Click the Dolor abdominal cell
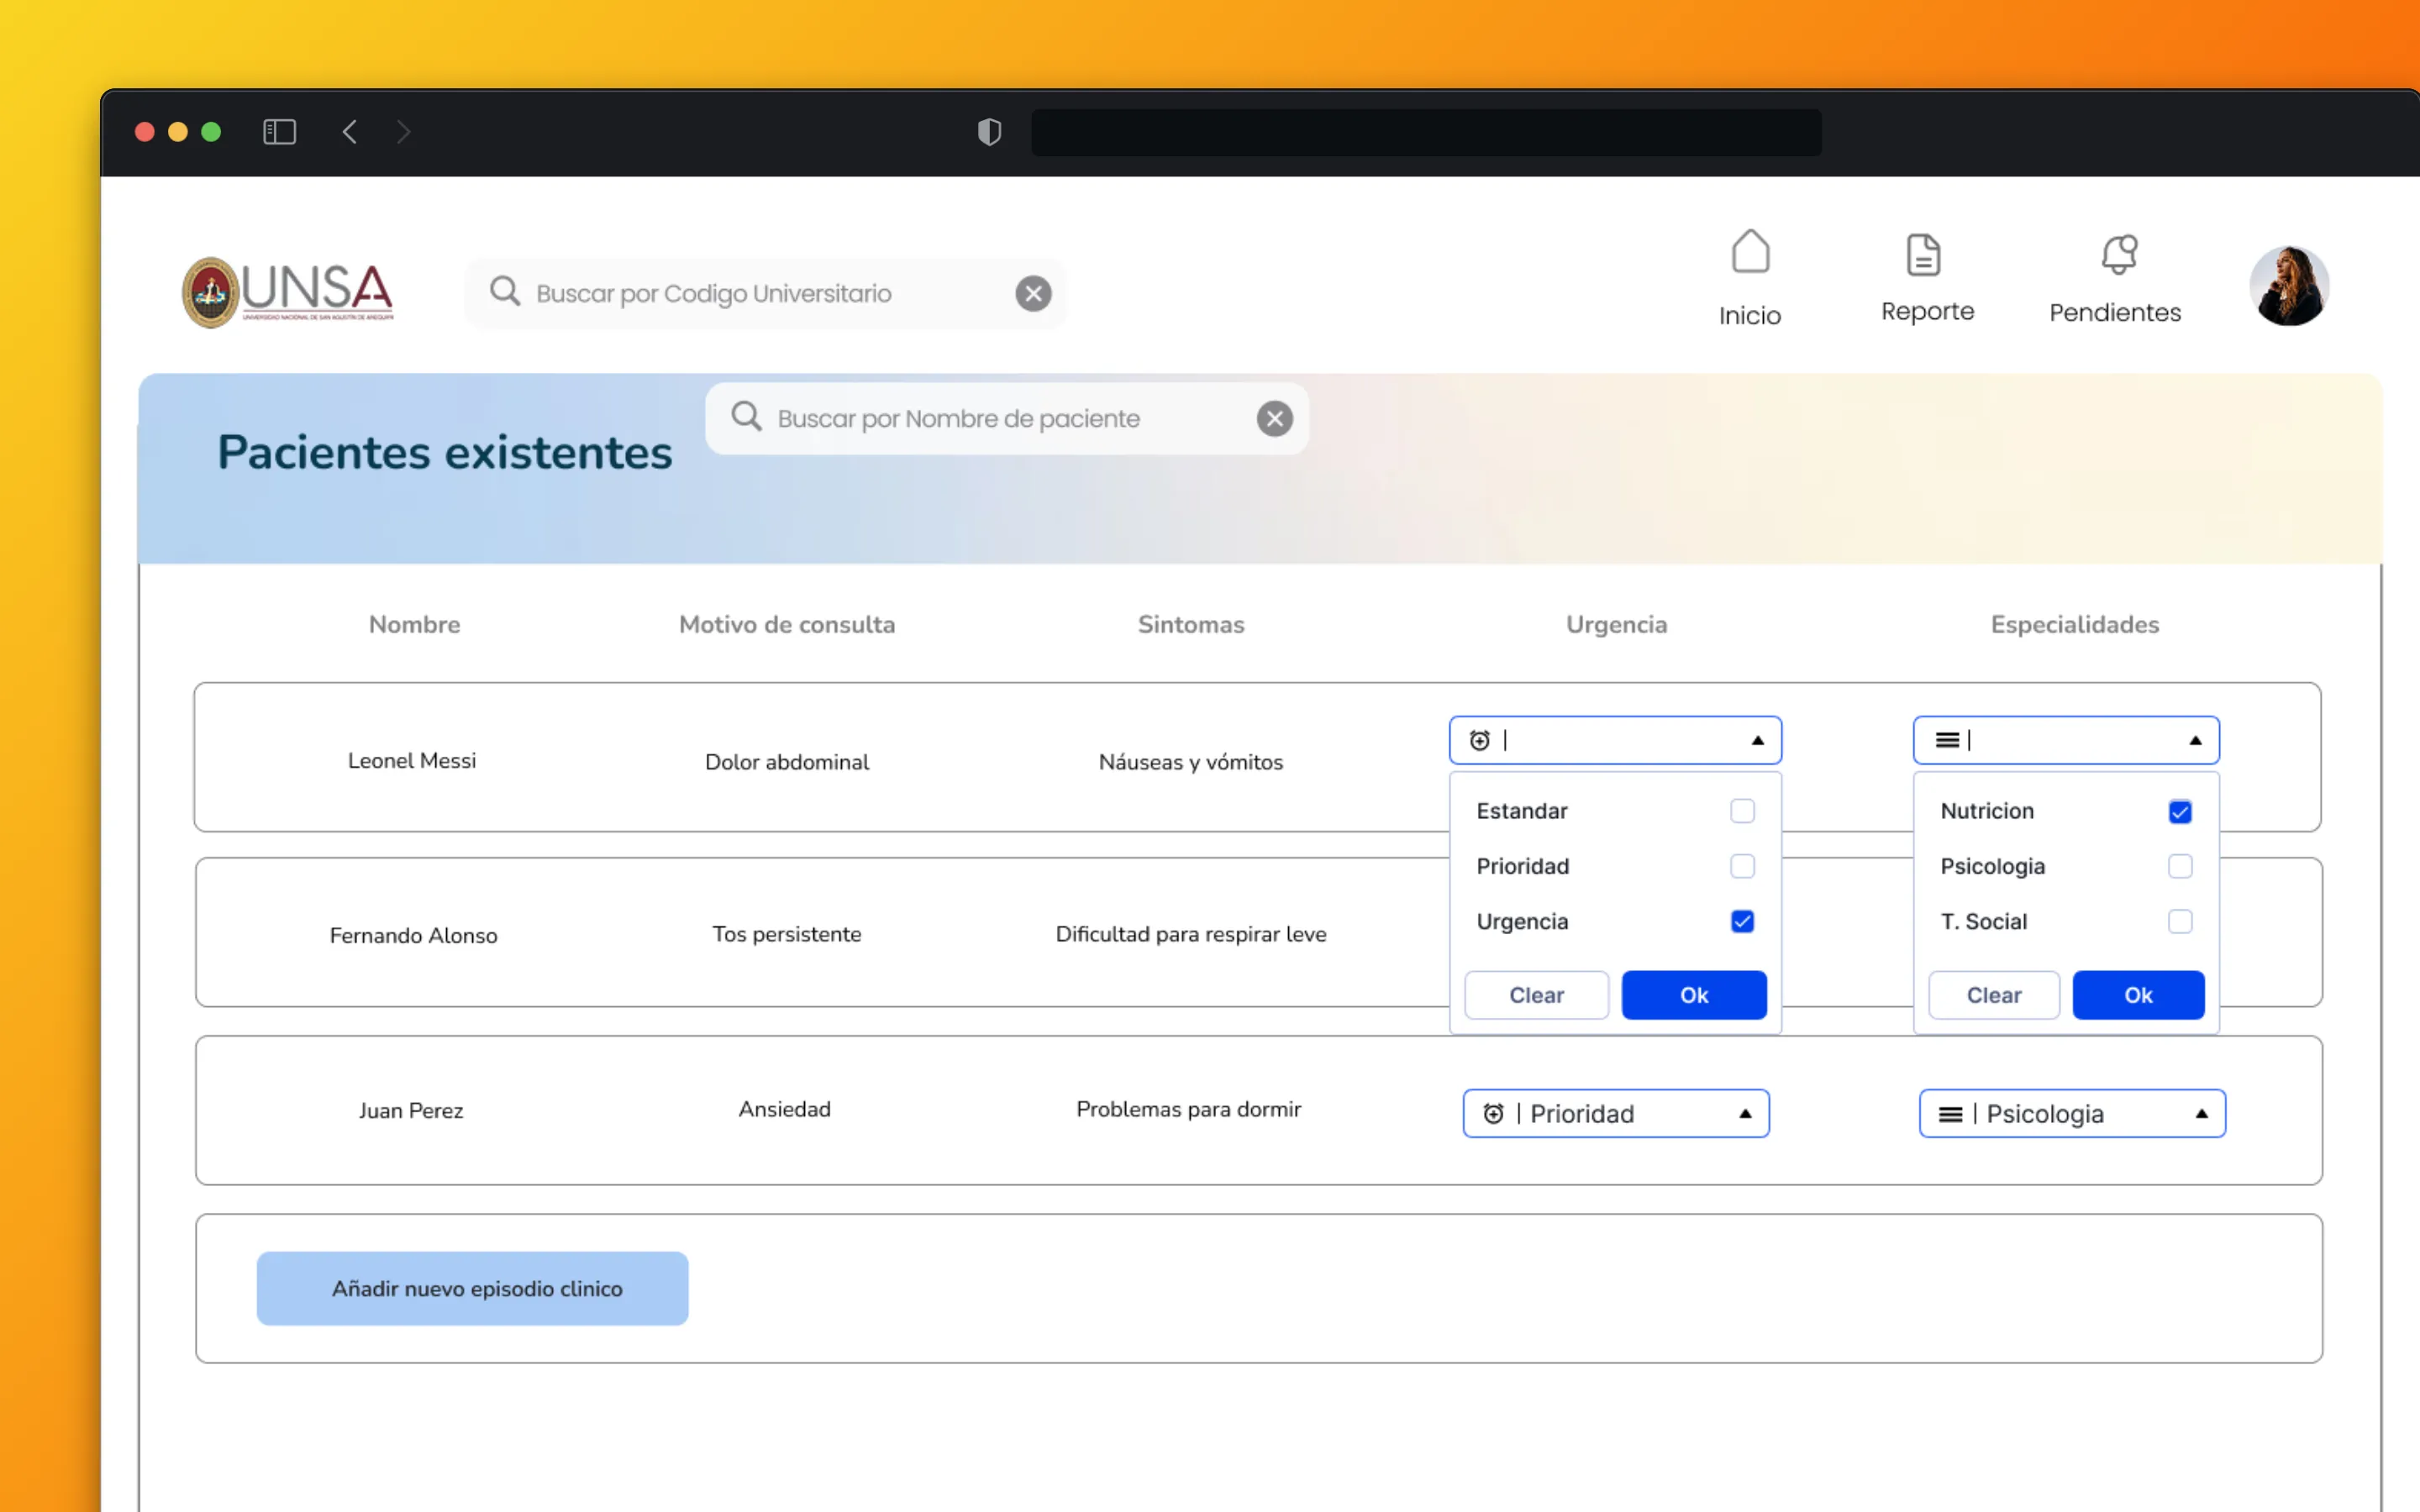Viewport: 2420px width, 1512px height. click(787, 762)
